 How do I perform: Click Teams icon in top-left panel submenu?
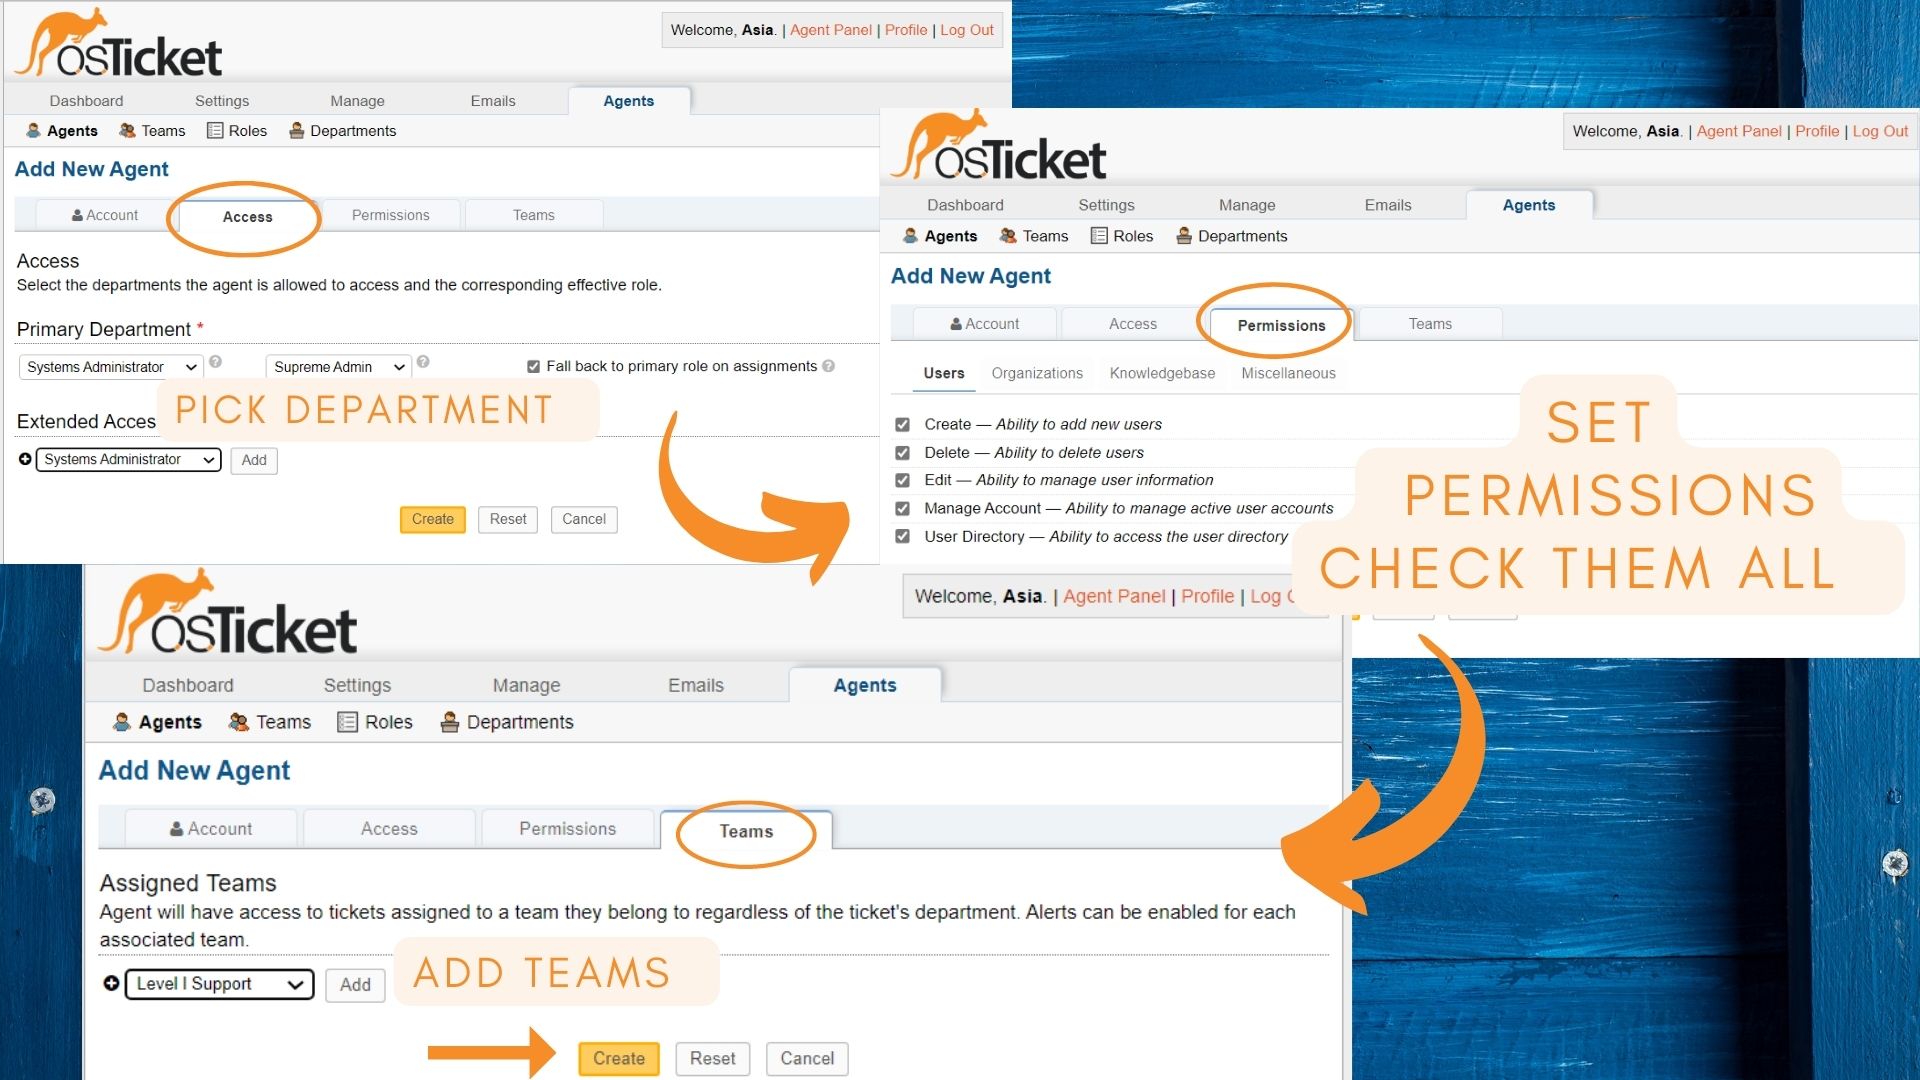tap(127, 131)
